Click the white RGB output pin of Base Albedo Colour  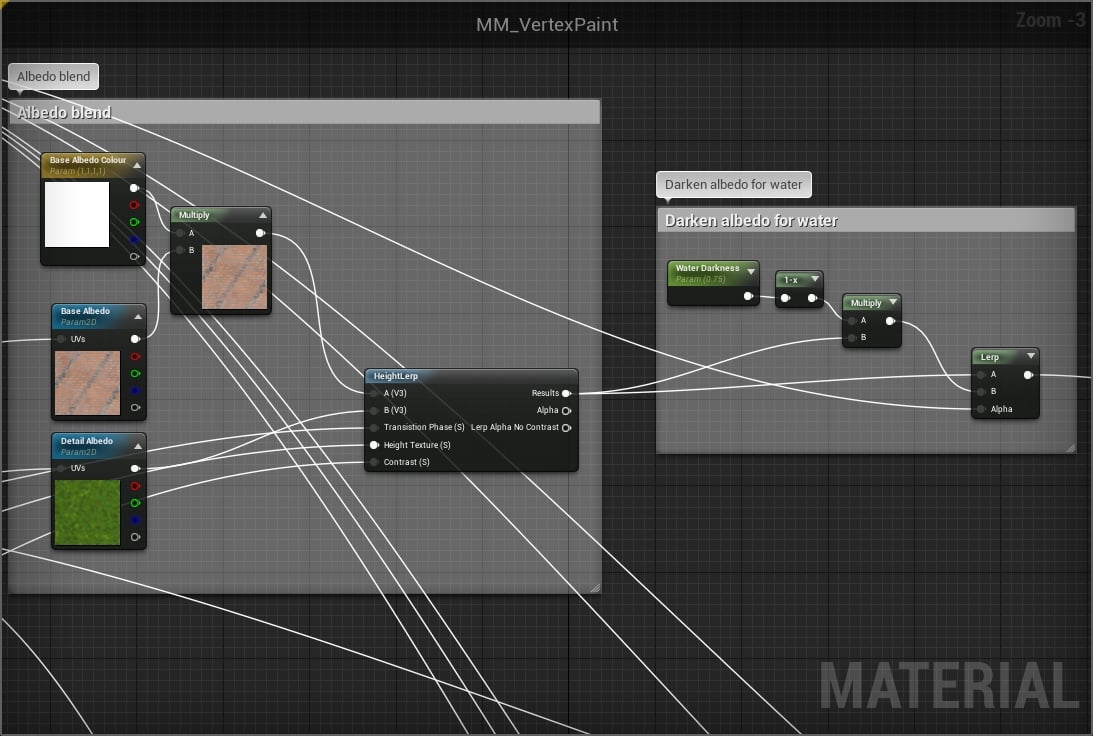[x=135, y=188]
